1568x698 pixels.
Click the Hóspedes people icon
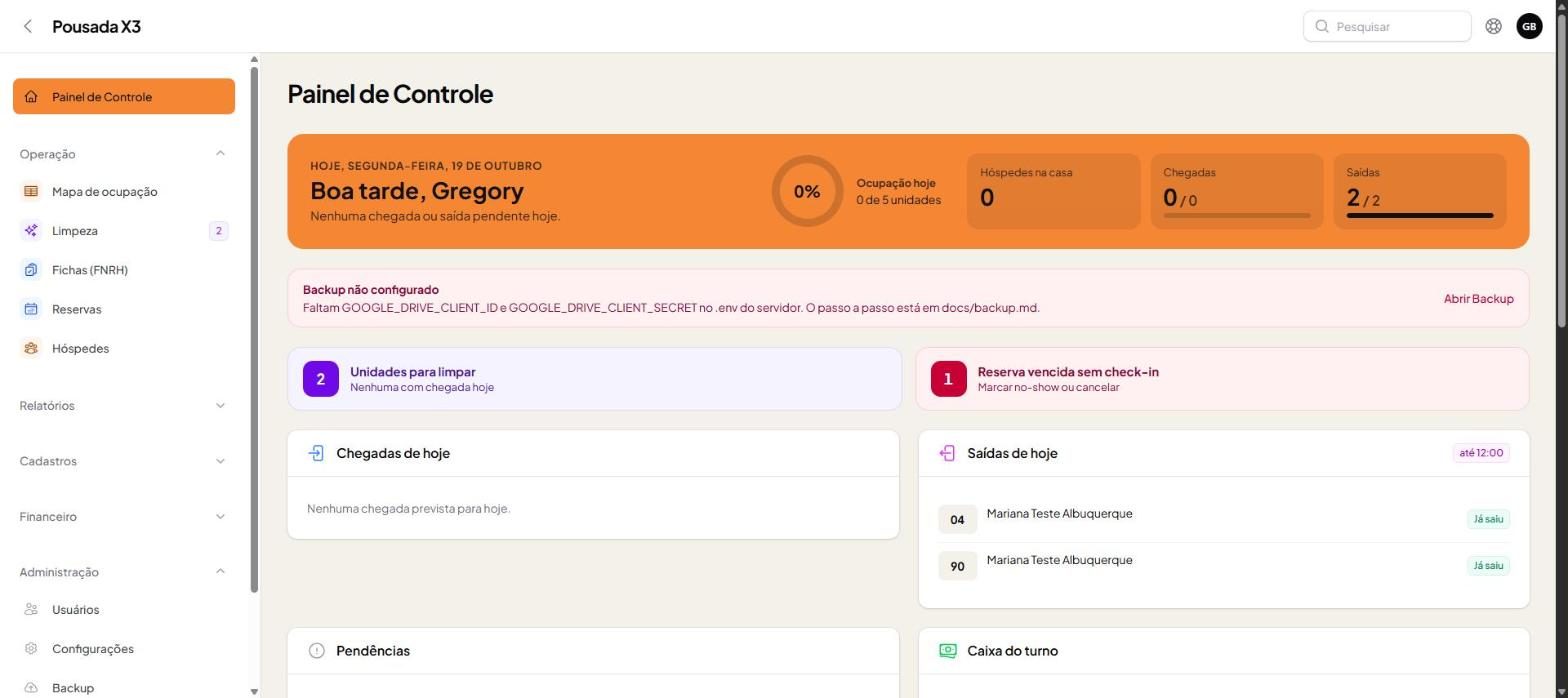tap(31, 348)
